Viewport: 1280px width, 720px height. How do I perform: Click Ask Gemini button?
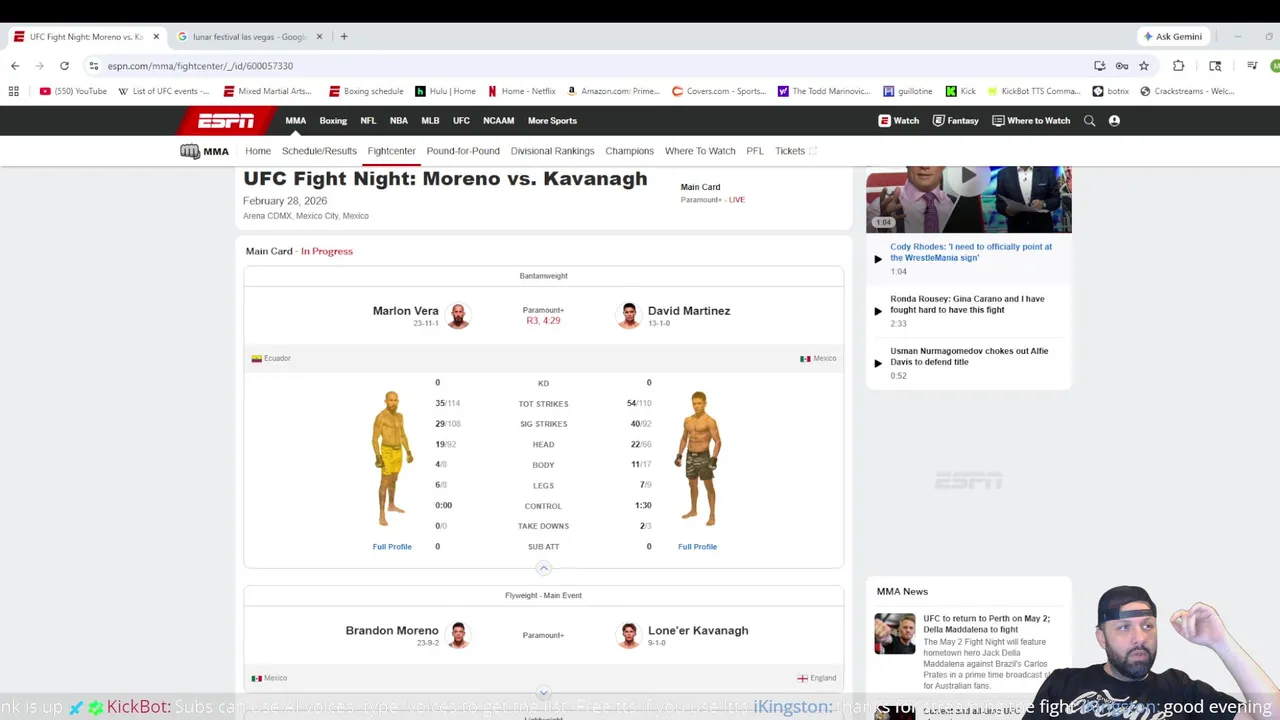[x=1172, y=37]
